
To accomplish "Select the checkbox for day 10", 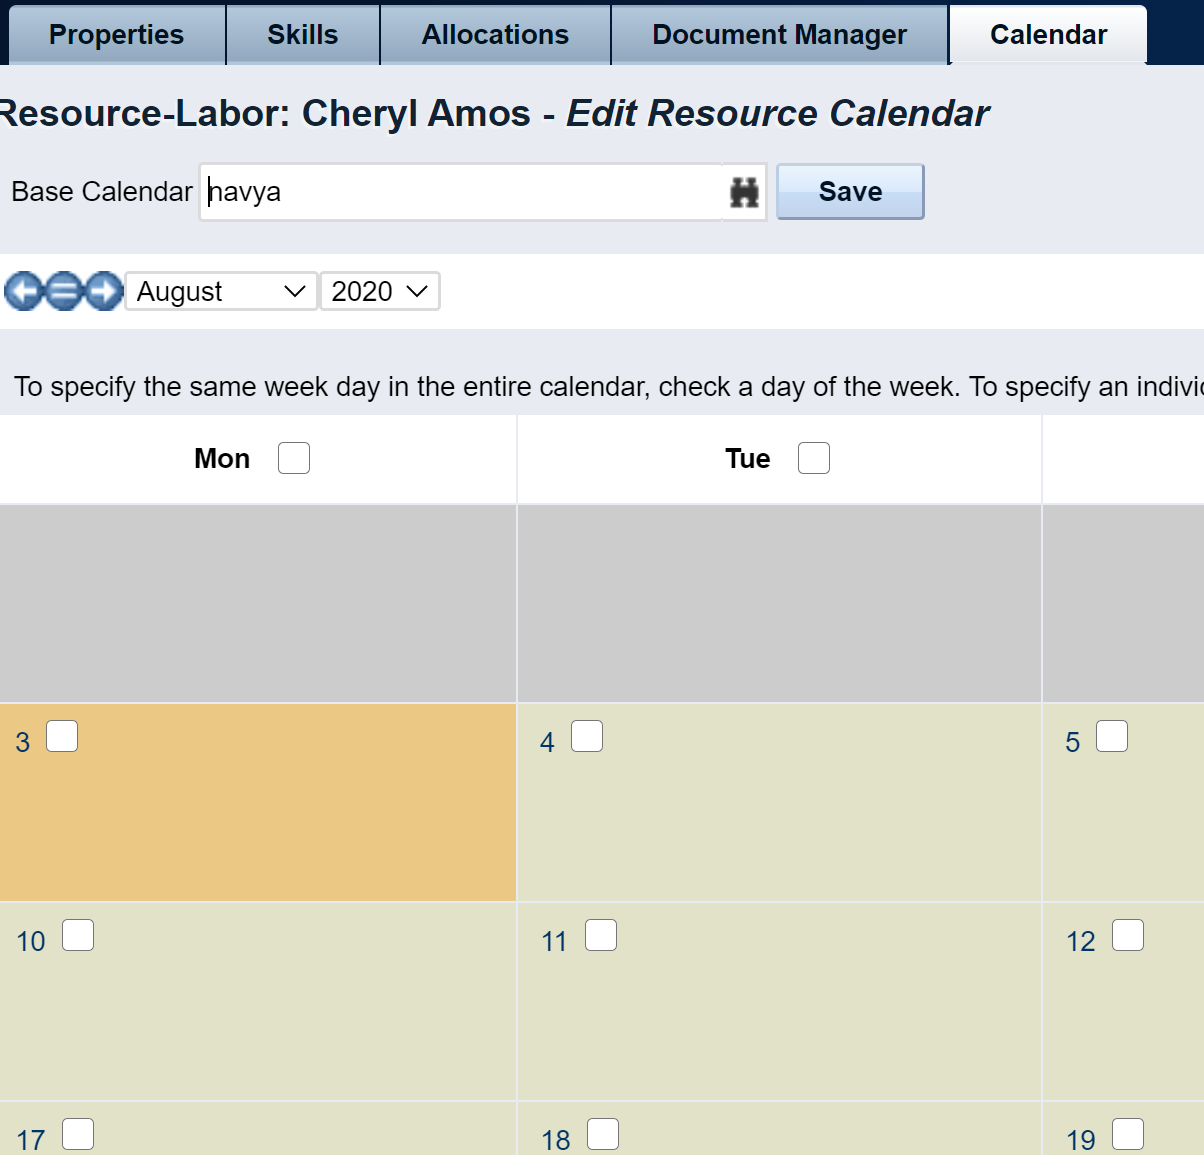I will [x=78, y=935].
